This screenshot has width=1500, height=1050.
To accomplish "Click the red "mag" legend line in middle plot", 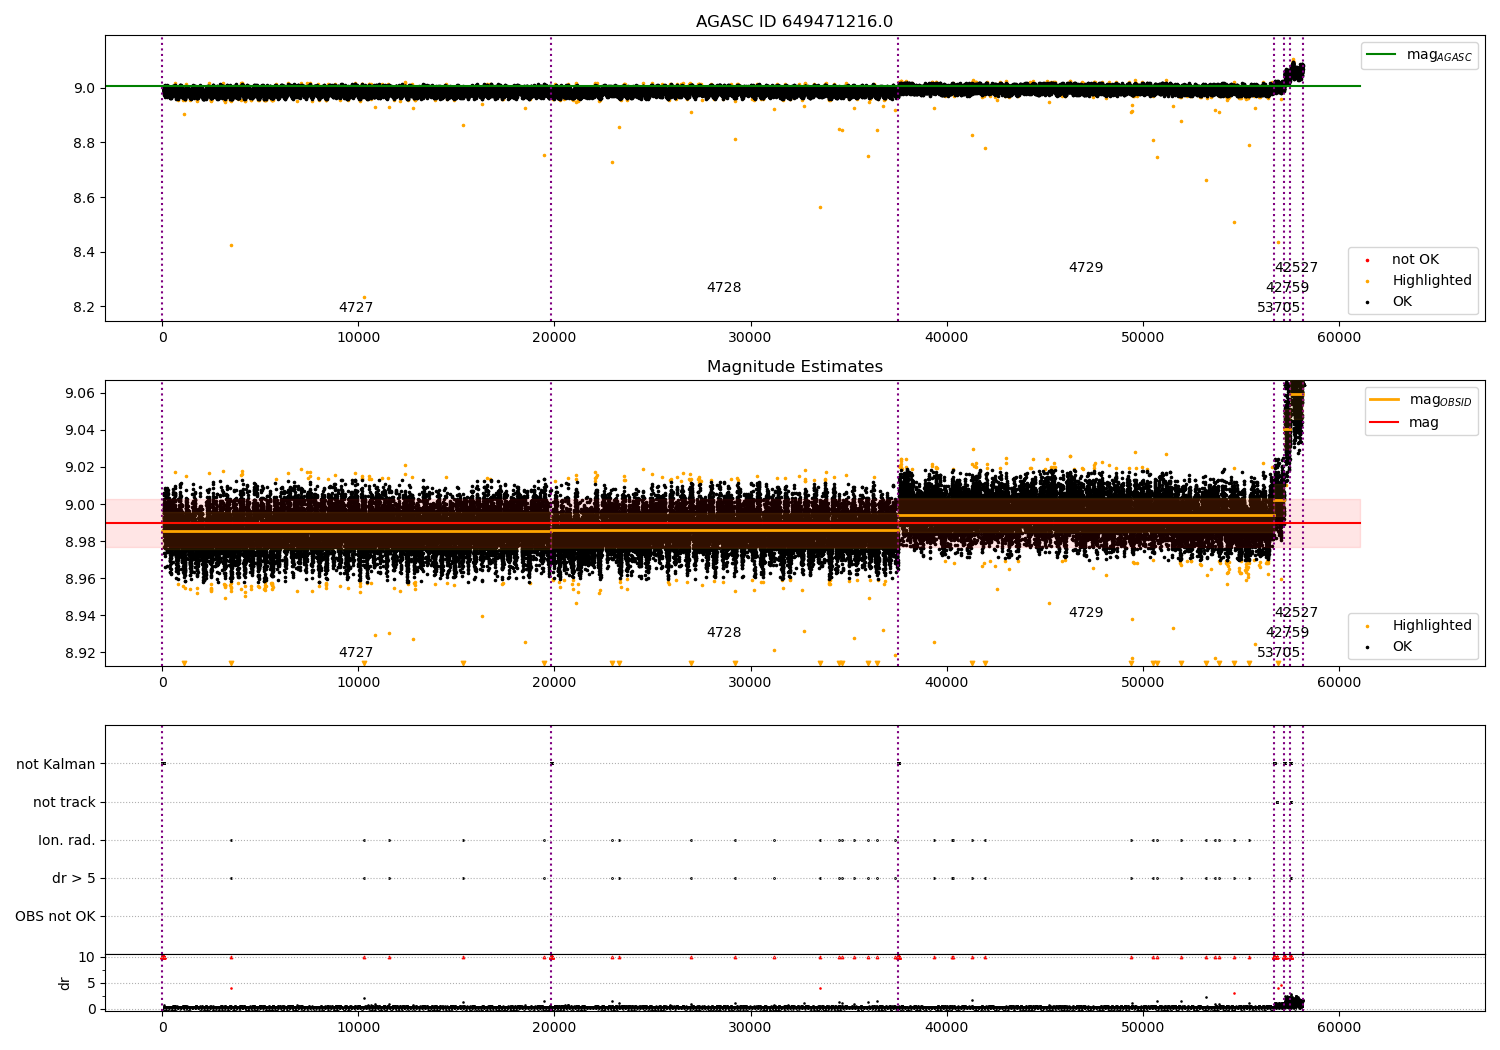I will pos(1384,423).
